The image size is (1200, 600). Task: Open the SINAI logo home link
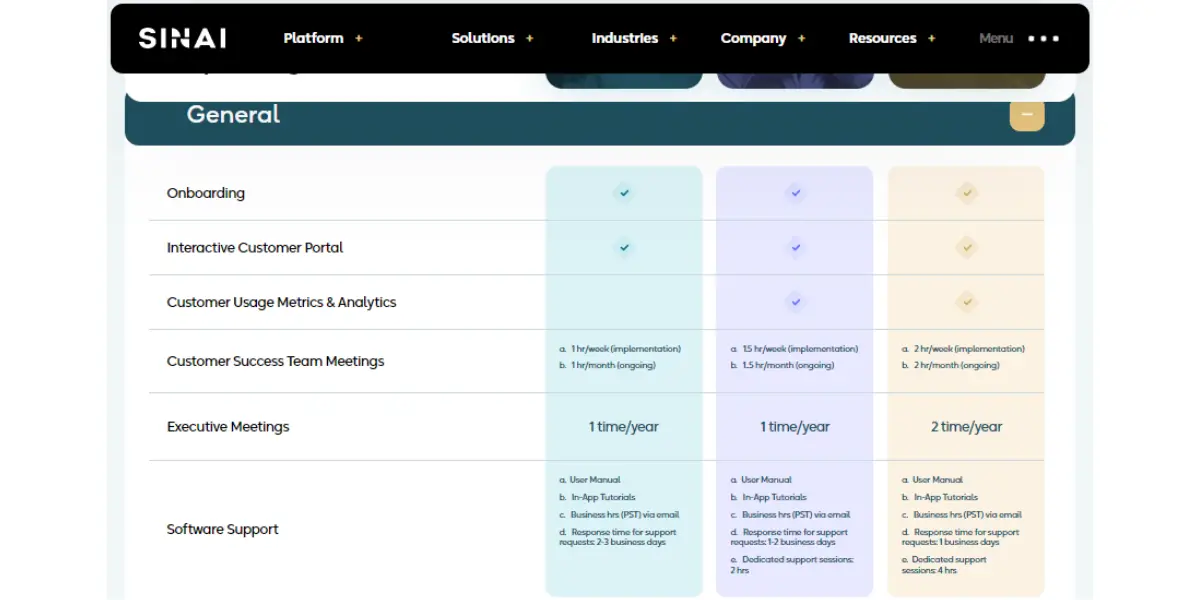(x=182, y=38)
